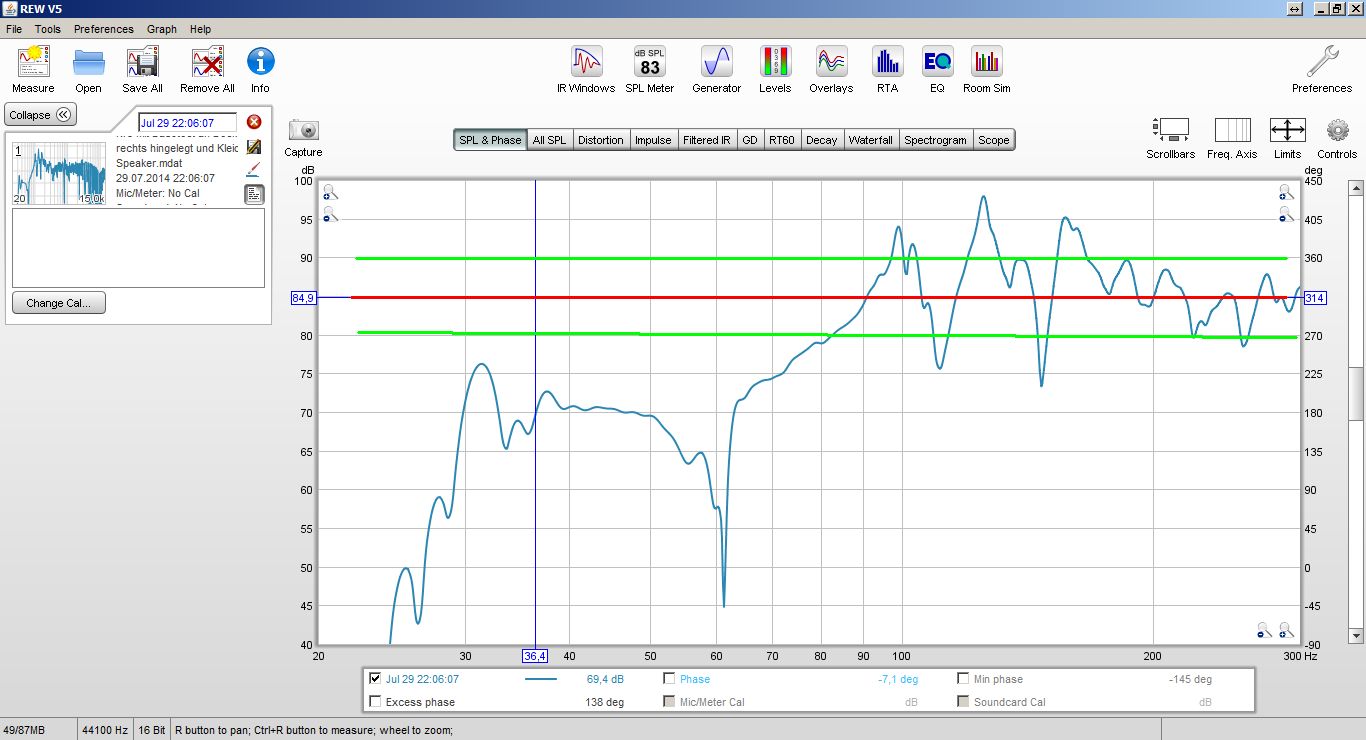The image size is (1366, 740).
Task: Click the measurement notes text area
Action: pos(138,248)
